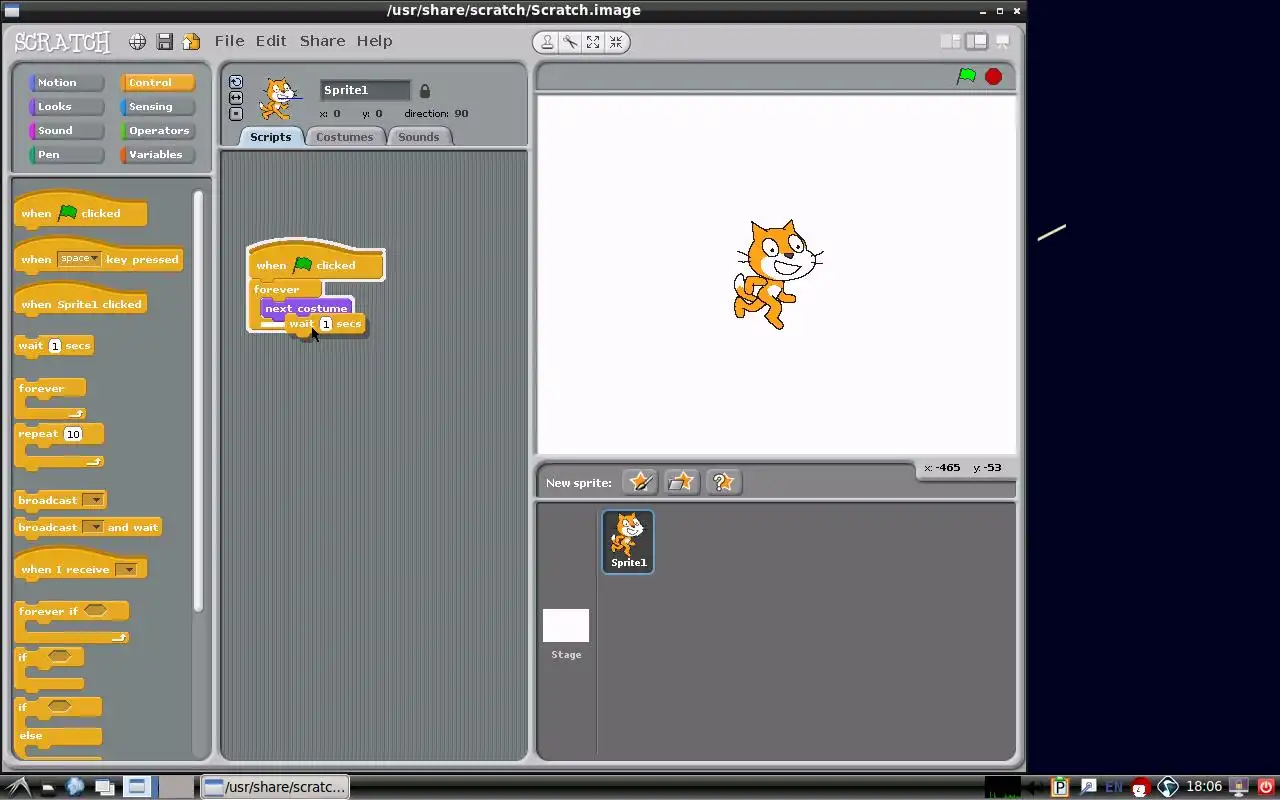Choose new sprite from file

pyautogui.click(x=681, y=482)
